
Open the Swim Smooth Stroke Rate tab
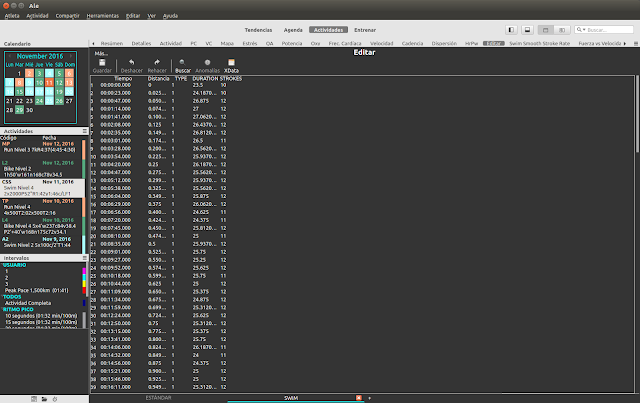point(540,43)
